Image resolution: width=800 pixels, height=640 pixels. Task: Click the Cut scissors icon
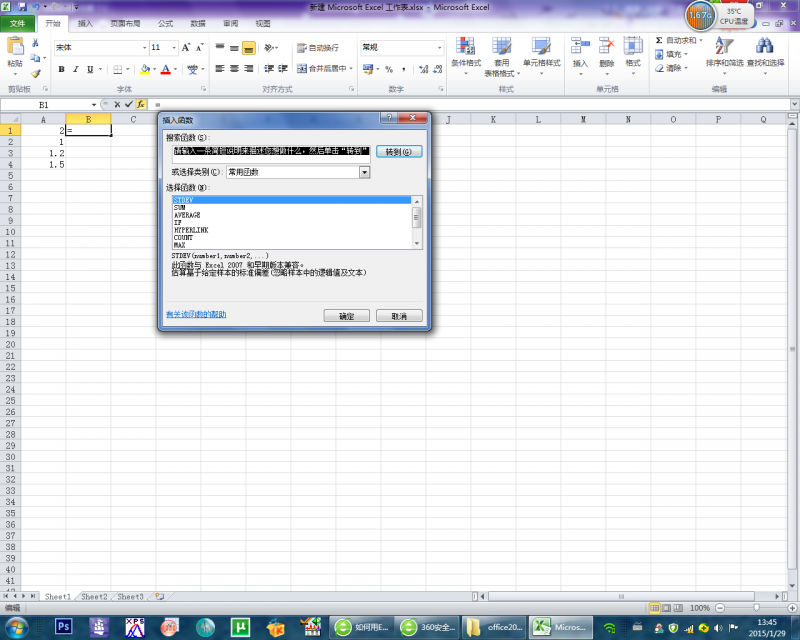(35, 43)
